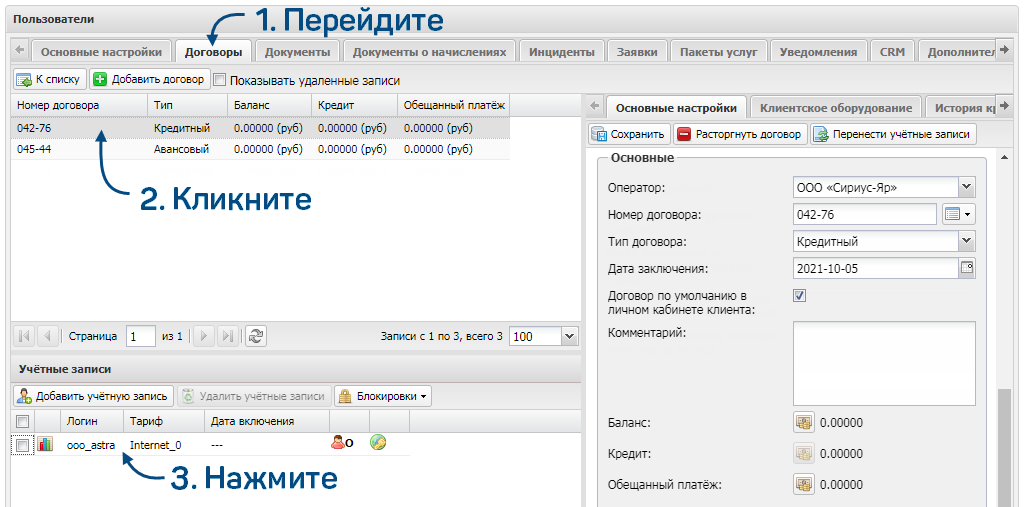Open Тип договора dropdown
The image size is (1024, 507).
click(x=967, y=241)
